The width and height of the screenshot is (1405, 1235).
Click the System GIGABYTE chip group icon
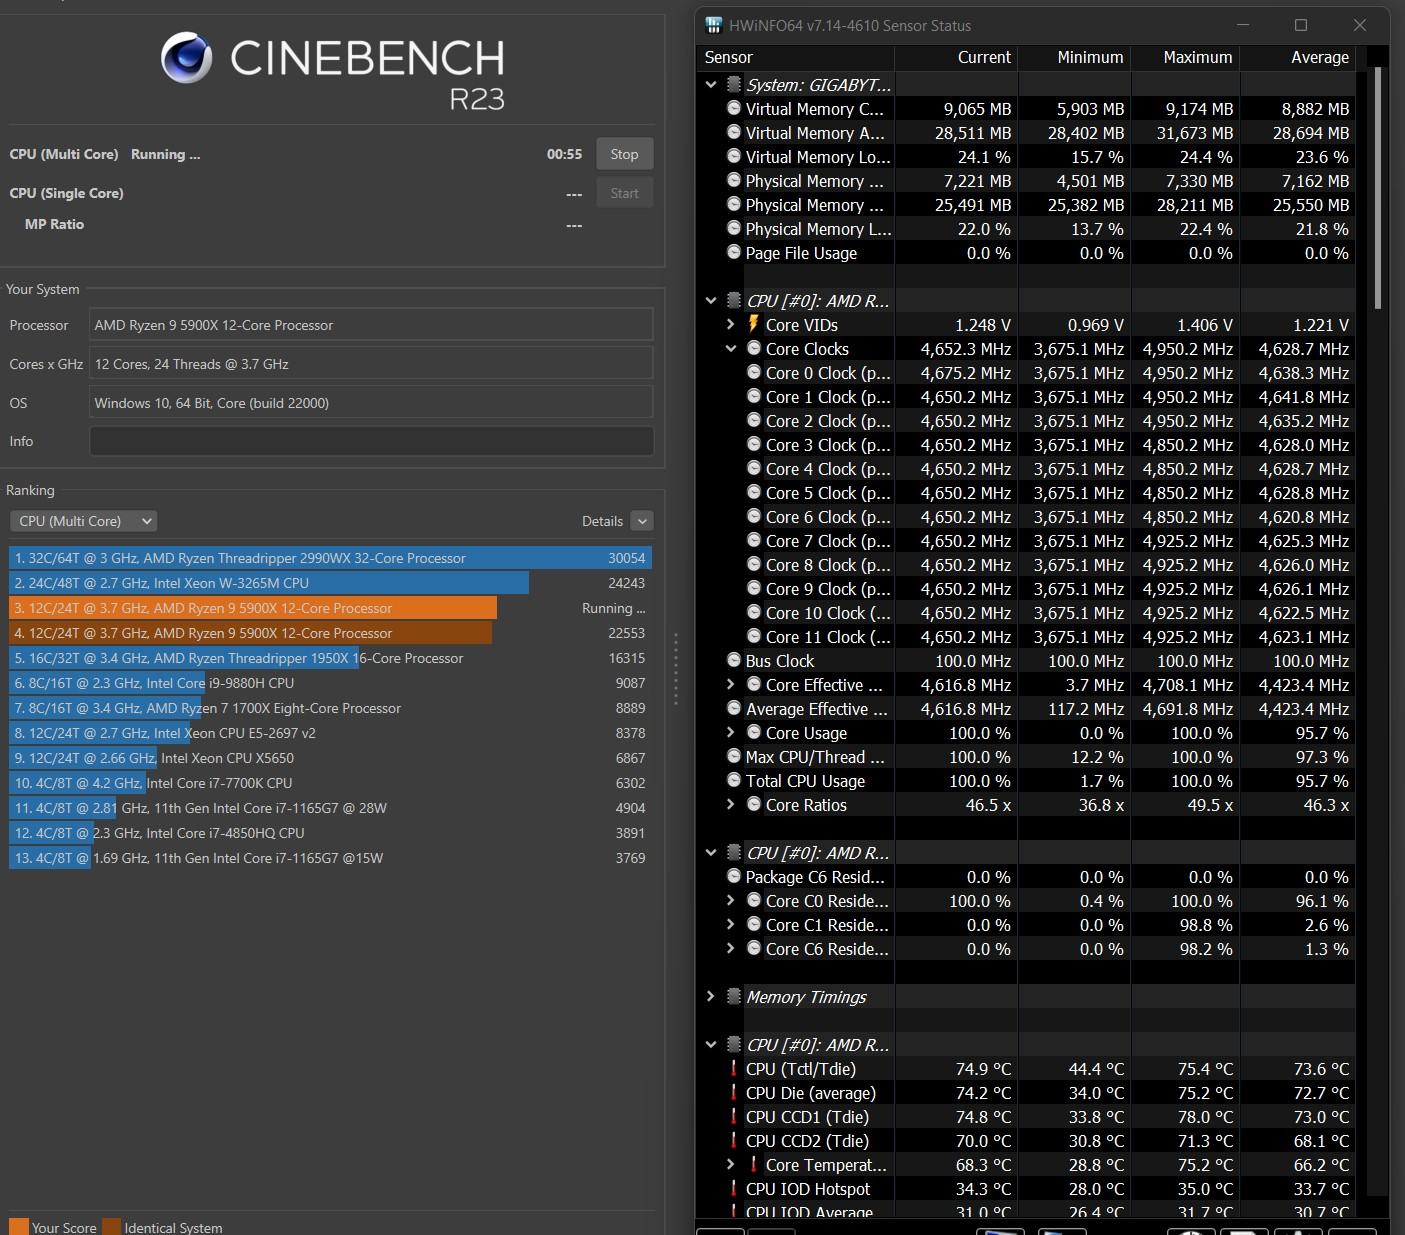point(734,85)
